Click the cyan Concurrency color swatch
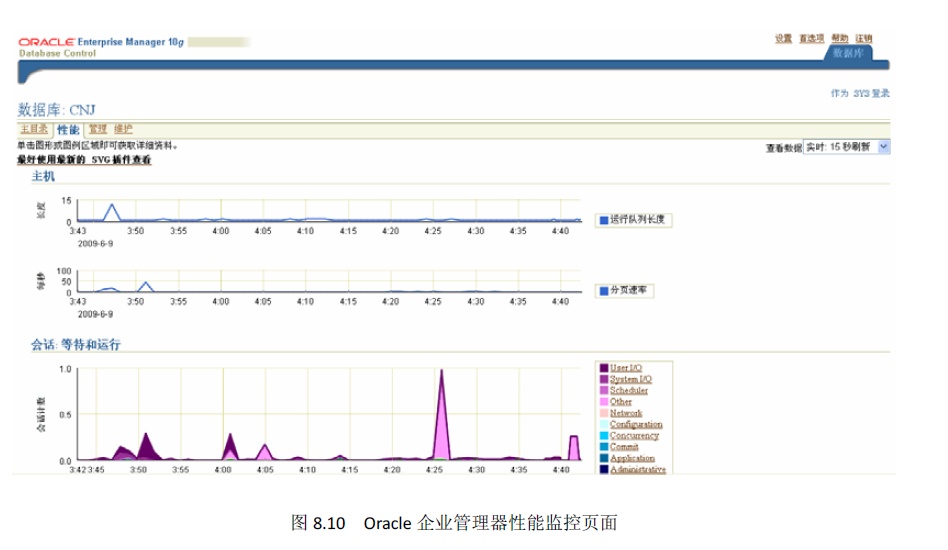The height and width of the screenshot is (550, 948). 603,435
